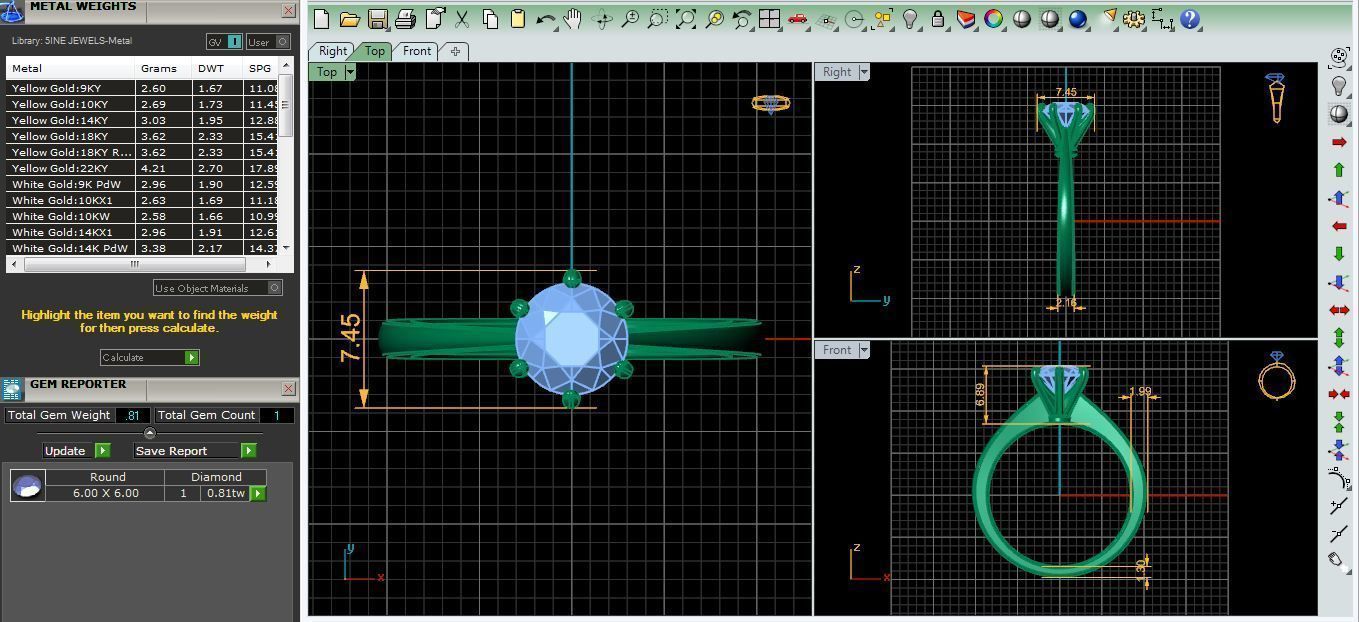Click the Total Gem Weight value field
The height and width of the screenshot is (622, 1359).
(133, 415)
